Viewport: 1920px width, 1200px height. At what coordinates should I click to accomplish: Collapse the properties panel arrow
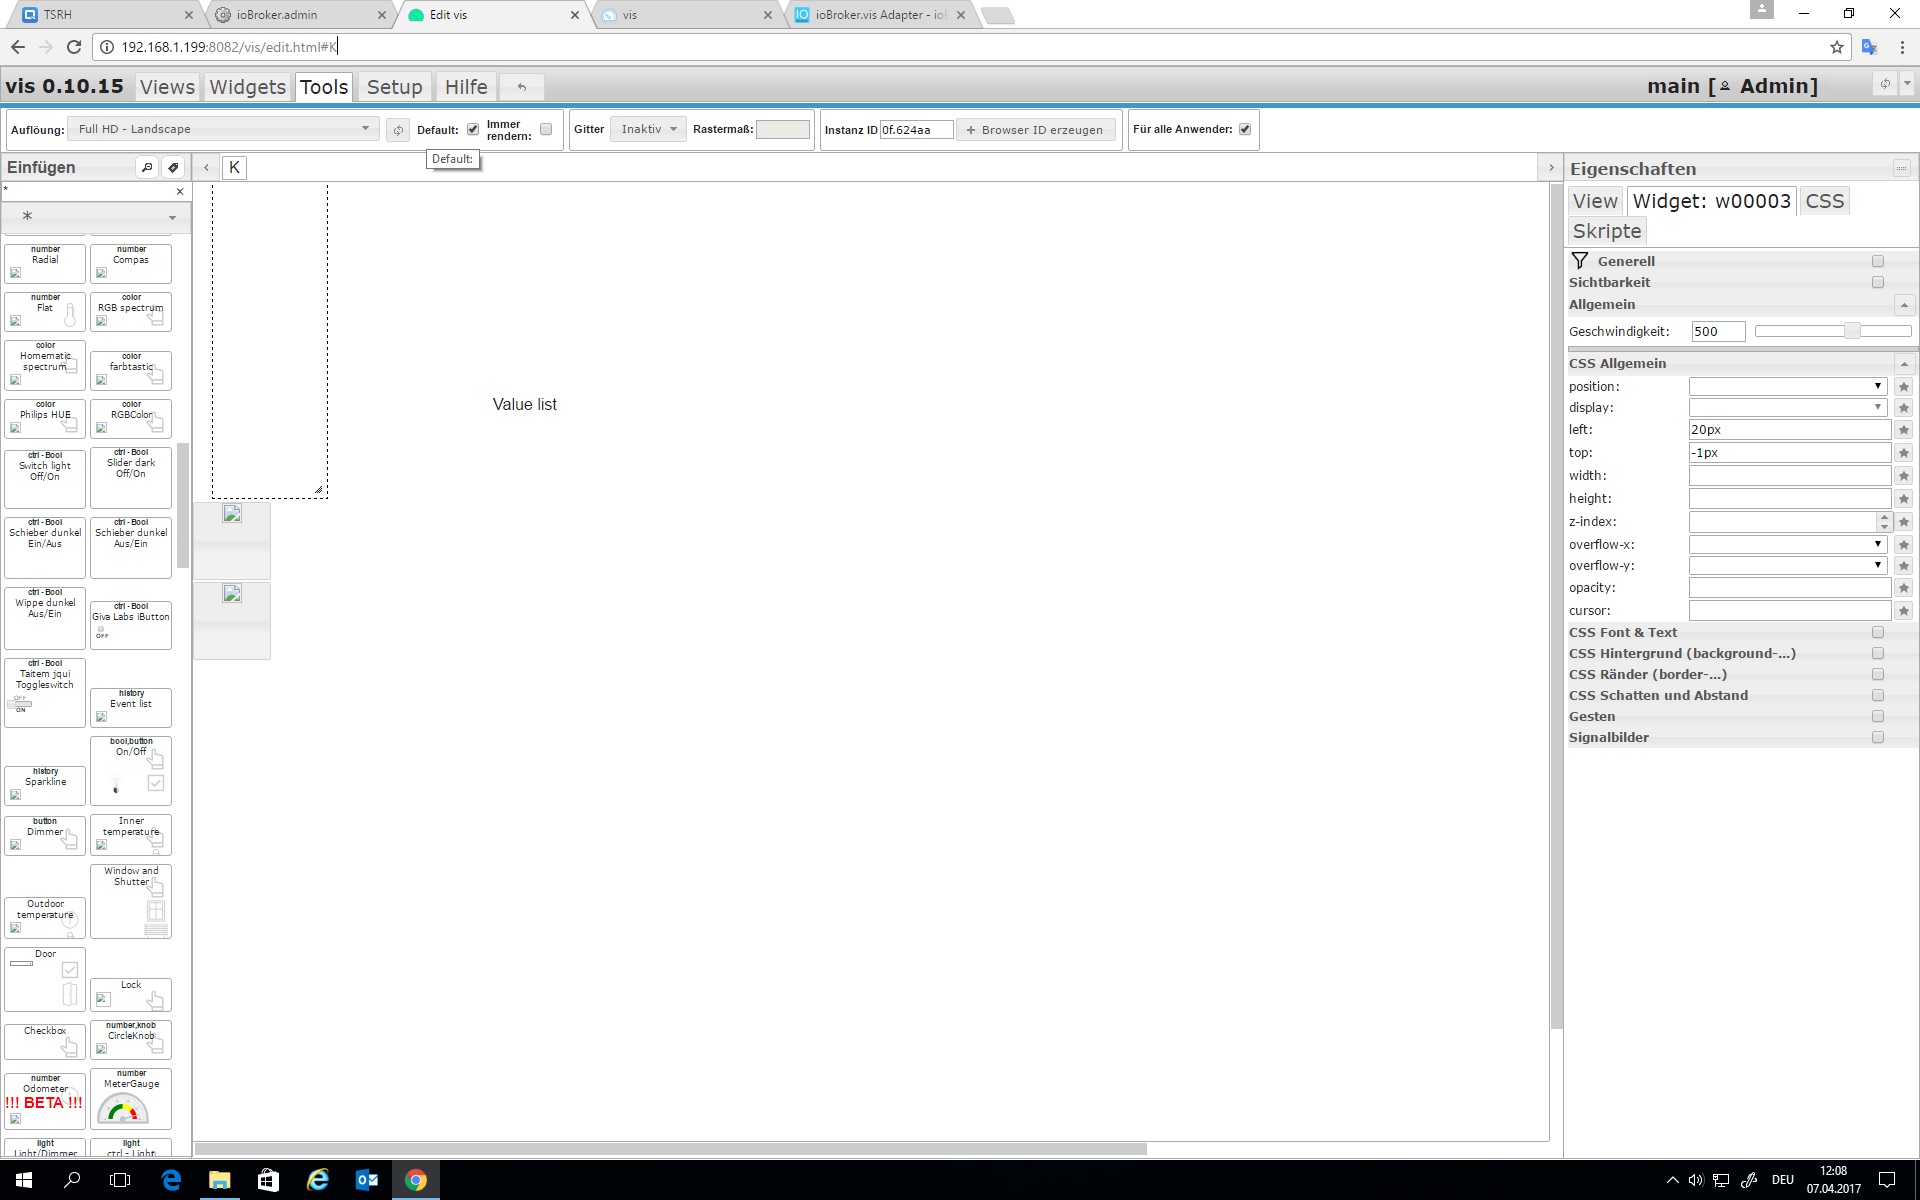pyautogui.click(x=1551, y=168)
